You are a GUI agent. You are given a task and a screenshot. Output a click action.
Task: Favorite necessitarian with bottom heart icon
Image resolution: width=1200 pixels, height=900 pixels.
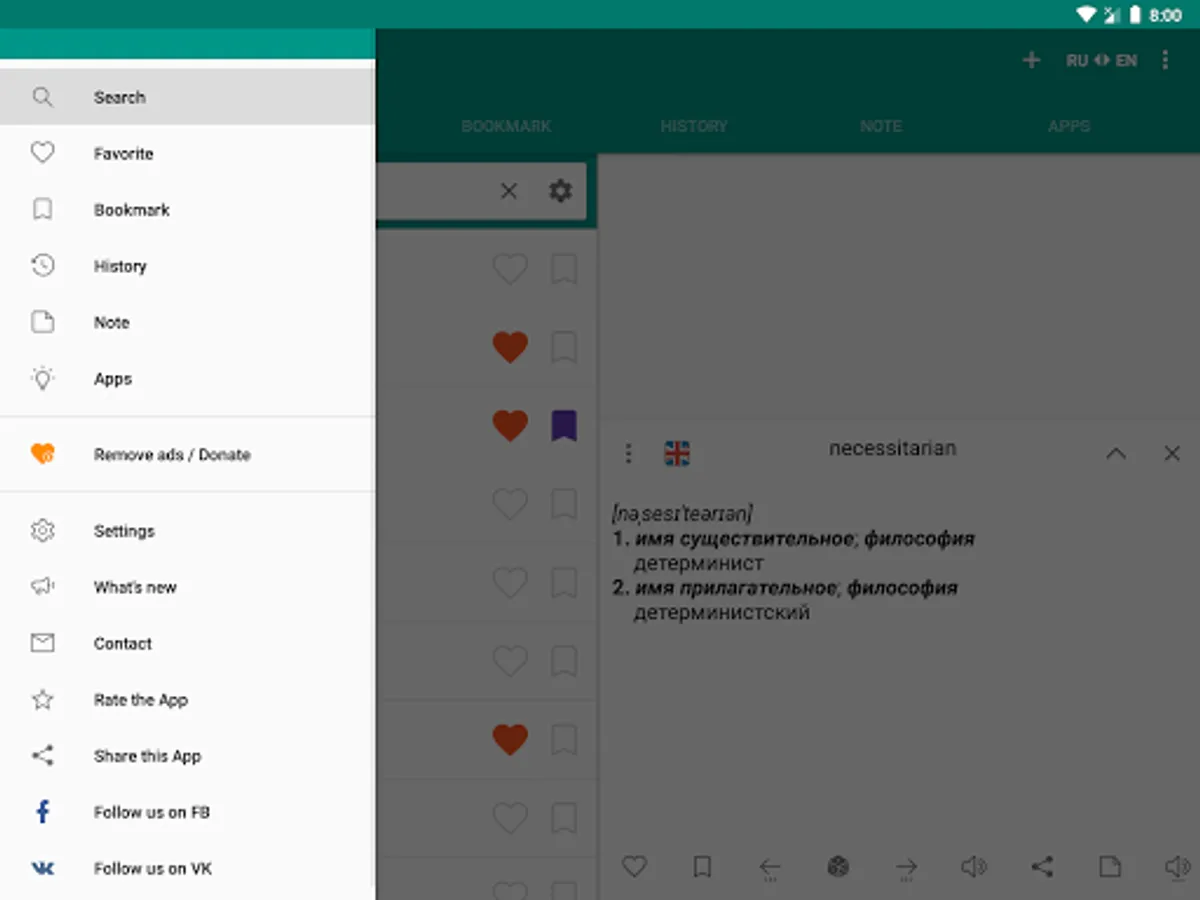point(634,867)
